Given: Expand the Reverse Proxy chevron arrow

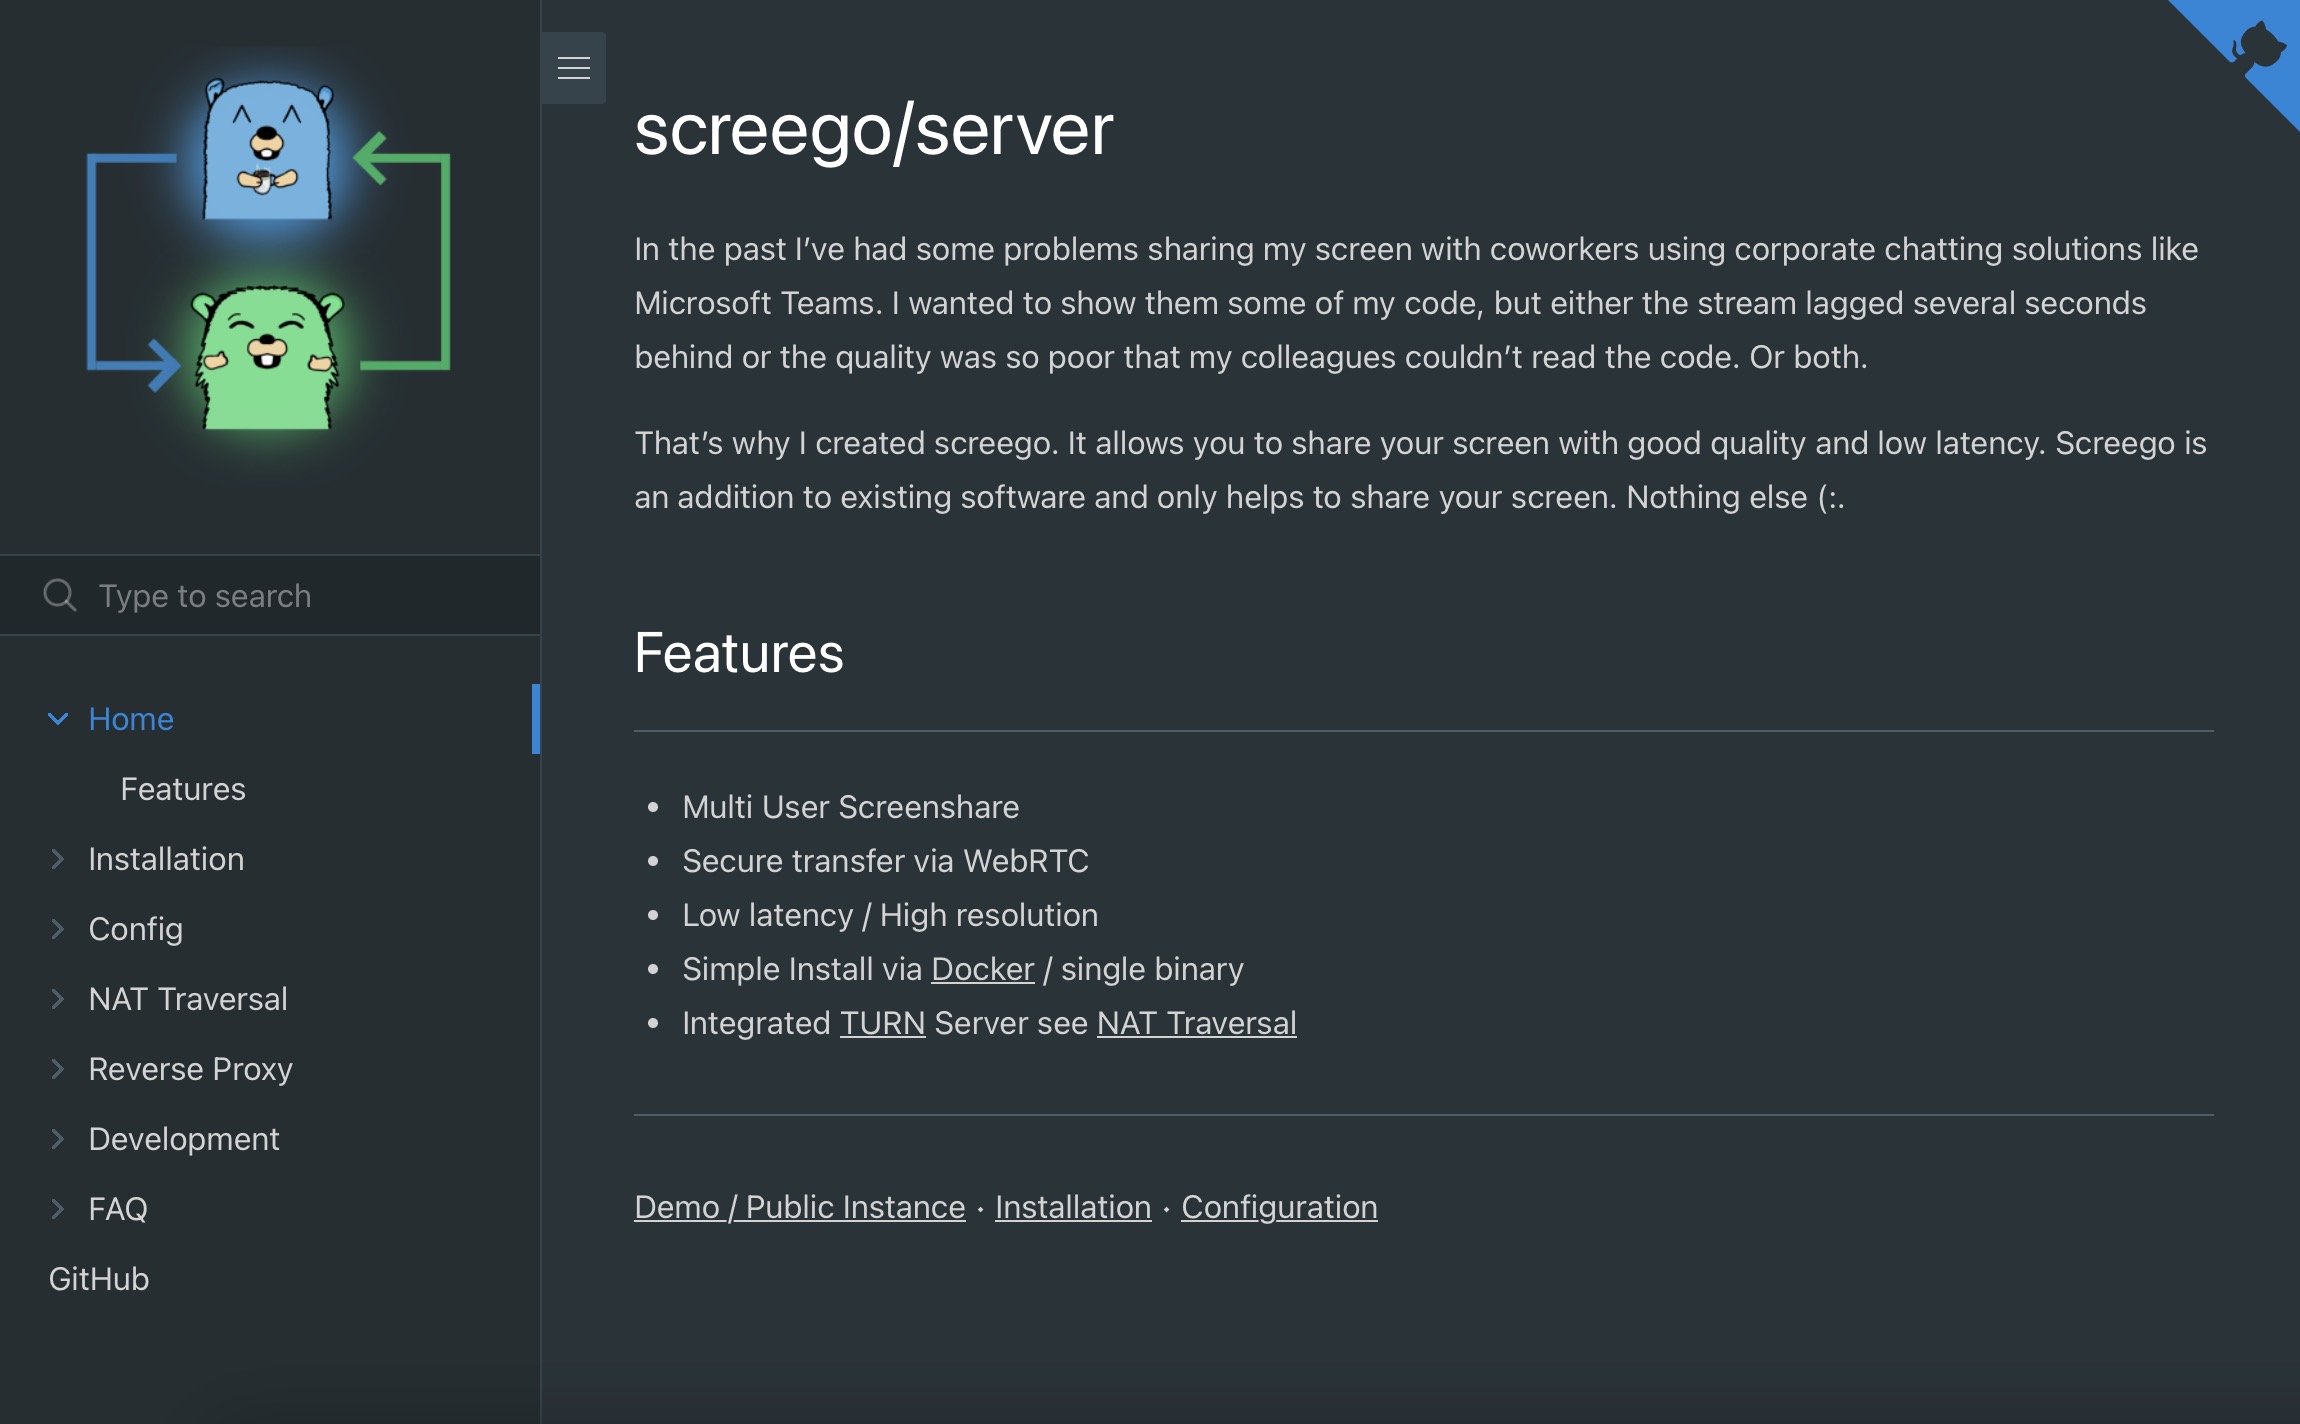Looking at the screenshot, I should pos(58,1069).
